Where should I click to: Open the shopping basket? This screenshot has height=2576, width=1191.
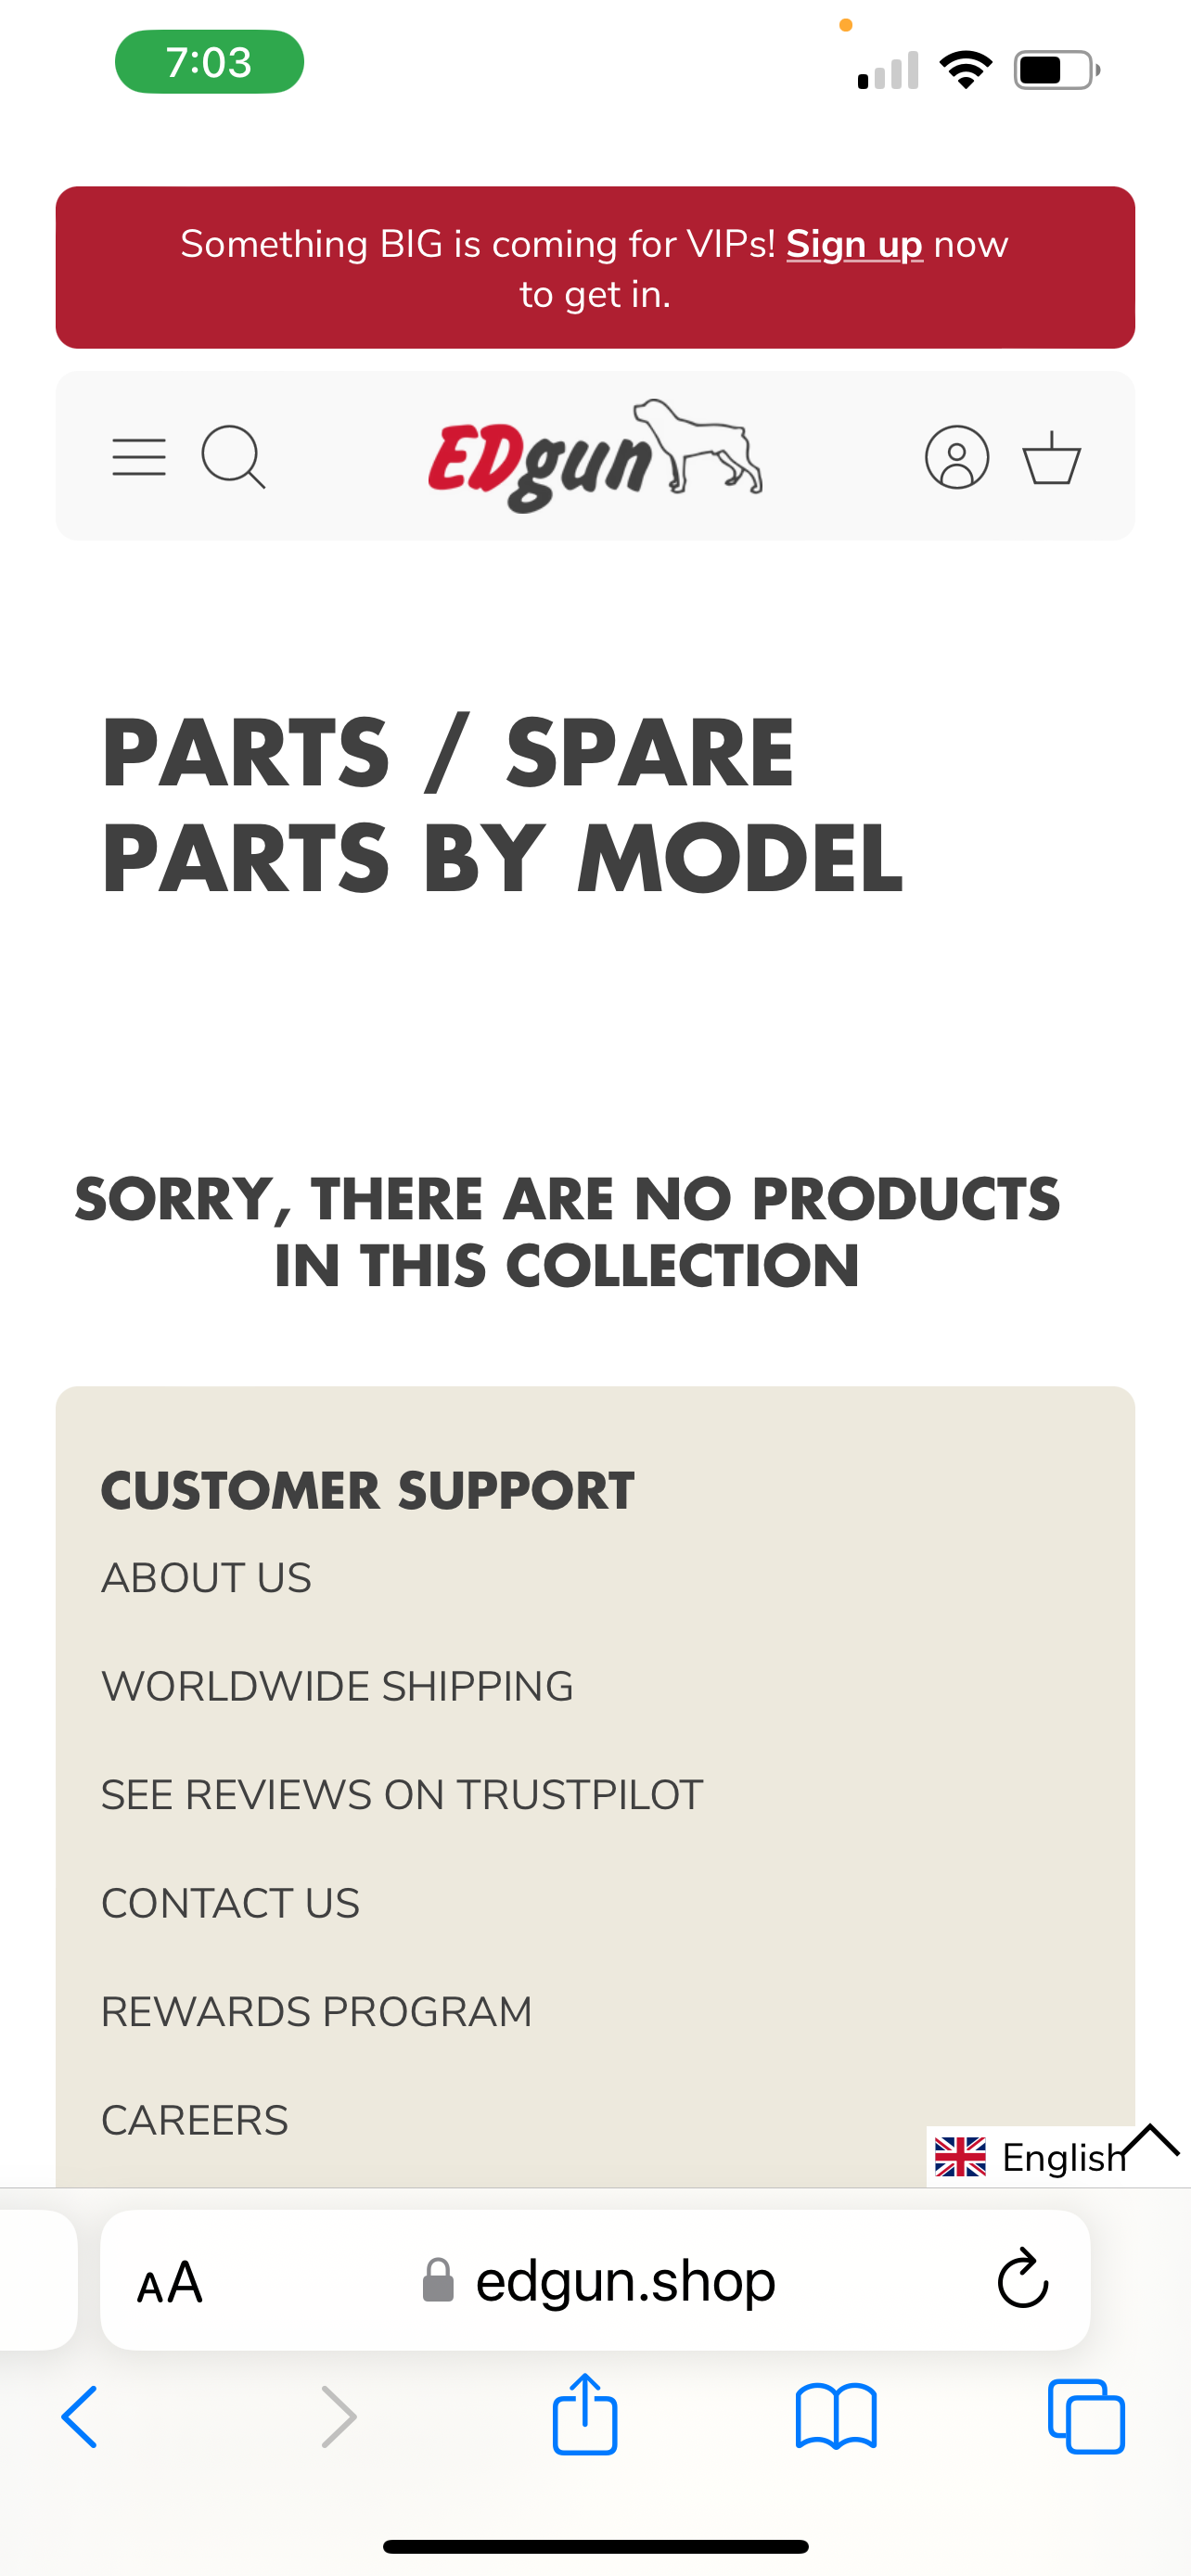click(1052, 458)
